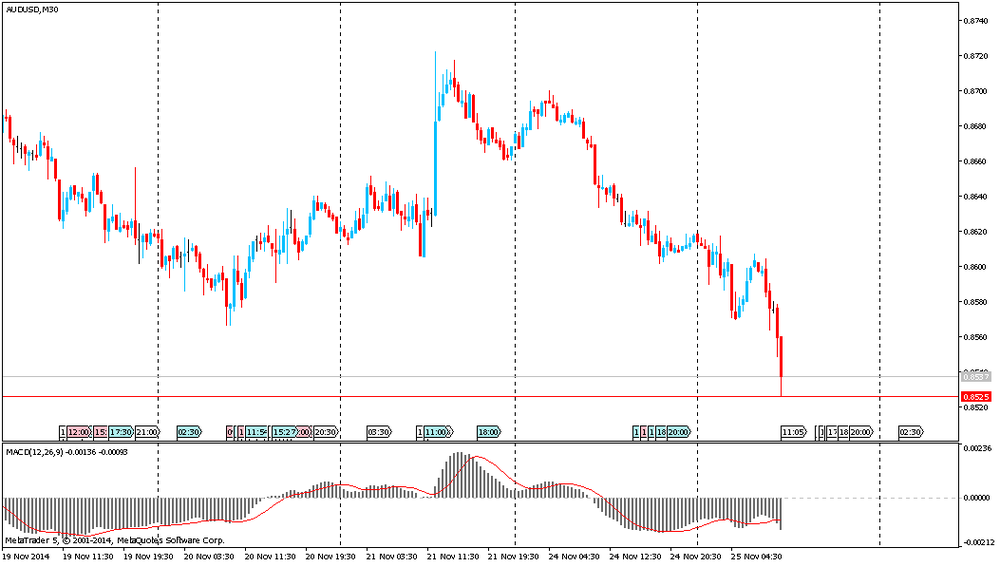Click the cyan 02:30 event flag
The width and height of the screenshot is (1000, 567).
pyautogui.click(x=188, y=432)
